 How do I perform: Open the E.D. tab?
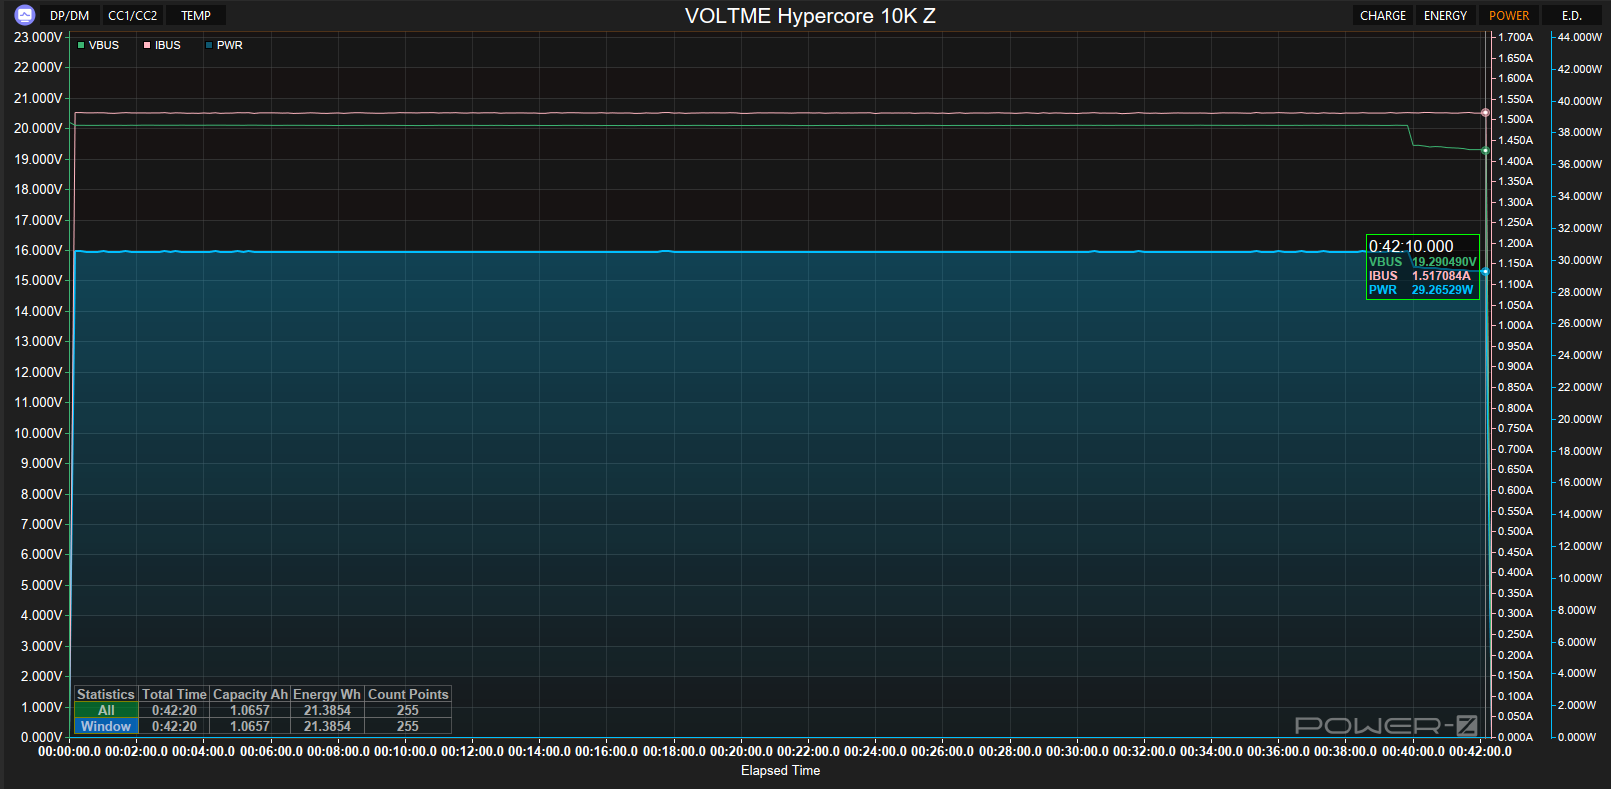pyautogui.click(x=1572, y=16)
